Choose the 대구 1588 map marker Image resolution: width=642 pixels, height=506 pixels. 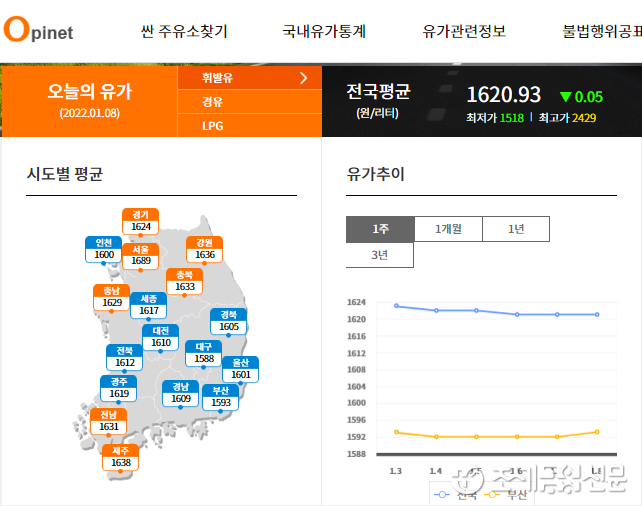tap(203, 353)
